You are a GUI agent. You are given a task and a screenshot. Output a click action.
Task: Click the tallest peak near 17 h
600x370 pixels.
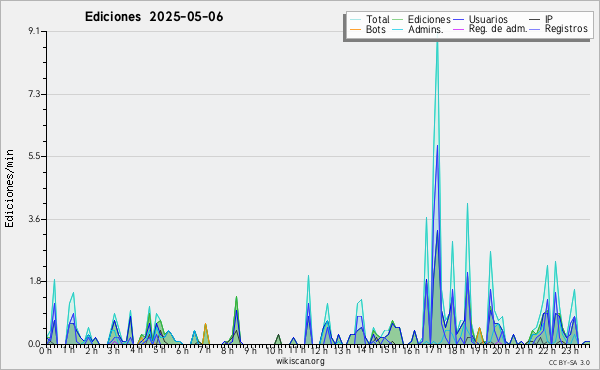click(x=437, y=36)
